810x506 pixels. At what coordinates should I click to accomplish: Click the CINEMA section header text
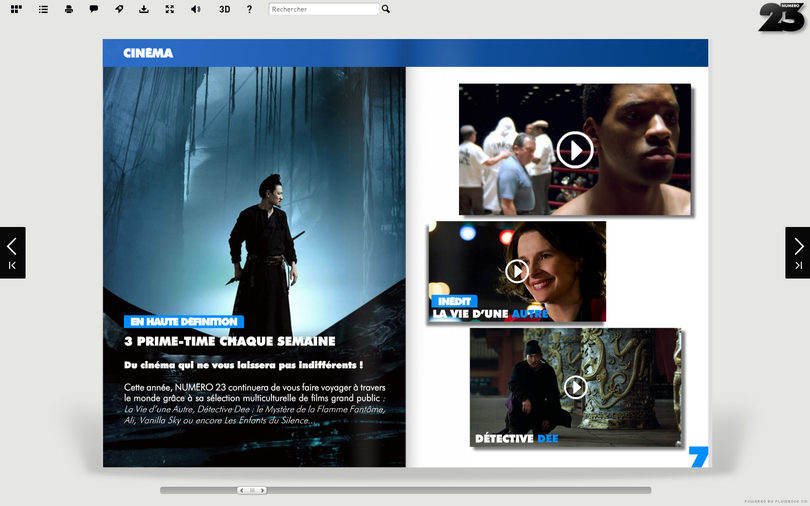(x=148, y=53)
